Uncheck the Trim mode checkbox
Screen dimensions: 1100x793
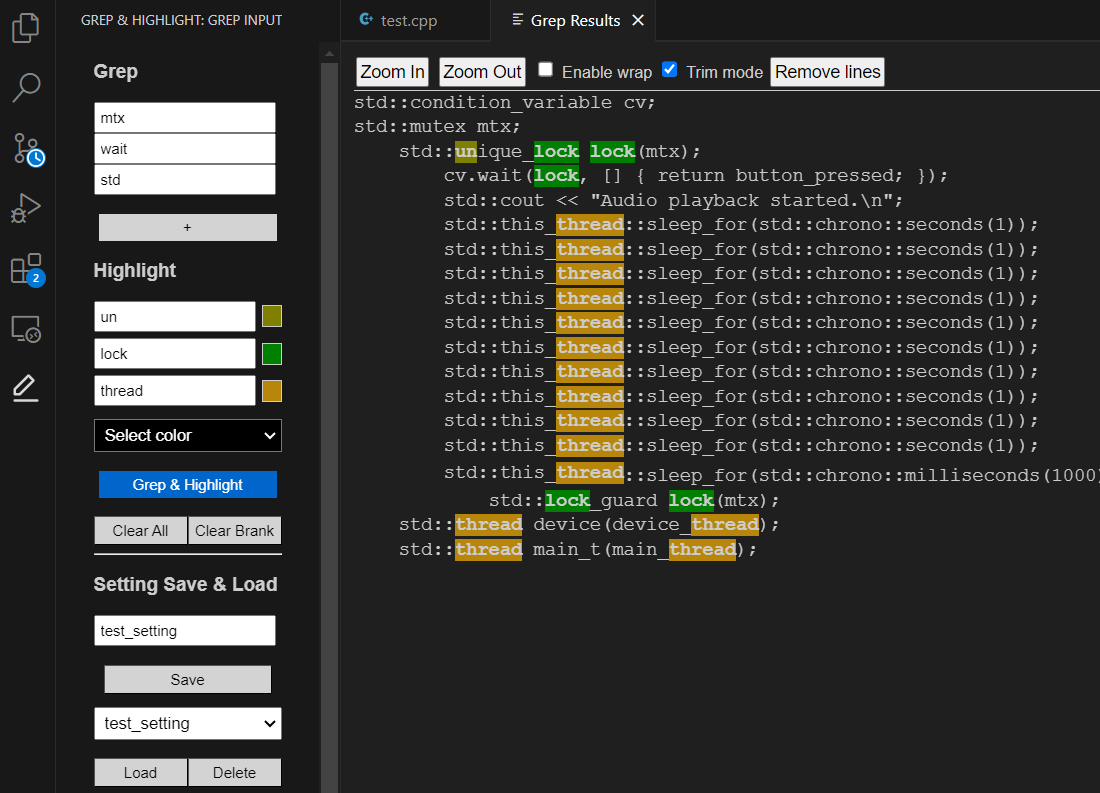[x=669, y=69]
